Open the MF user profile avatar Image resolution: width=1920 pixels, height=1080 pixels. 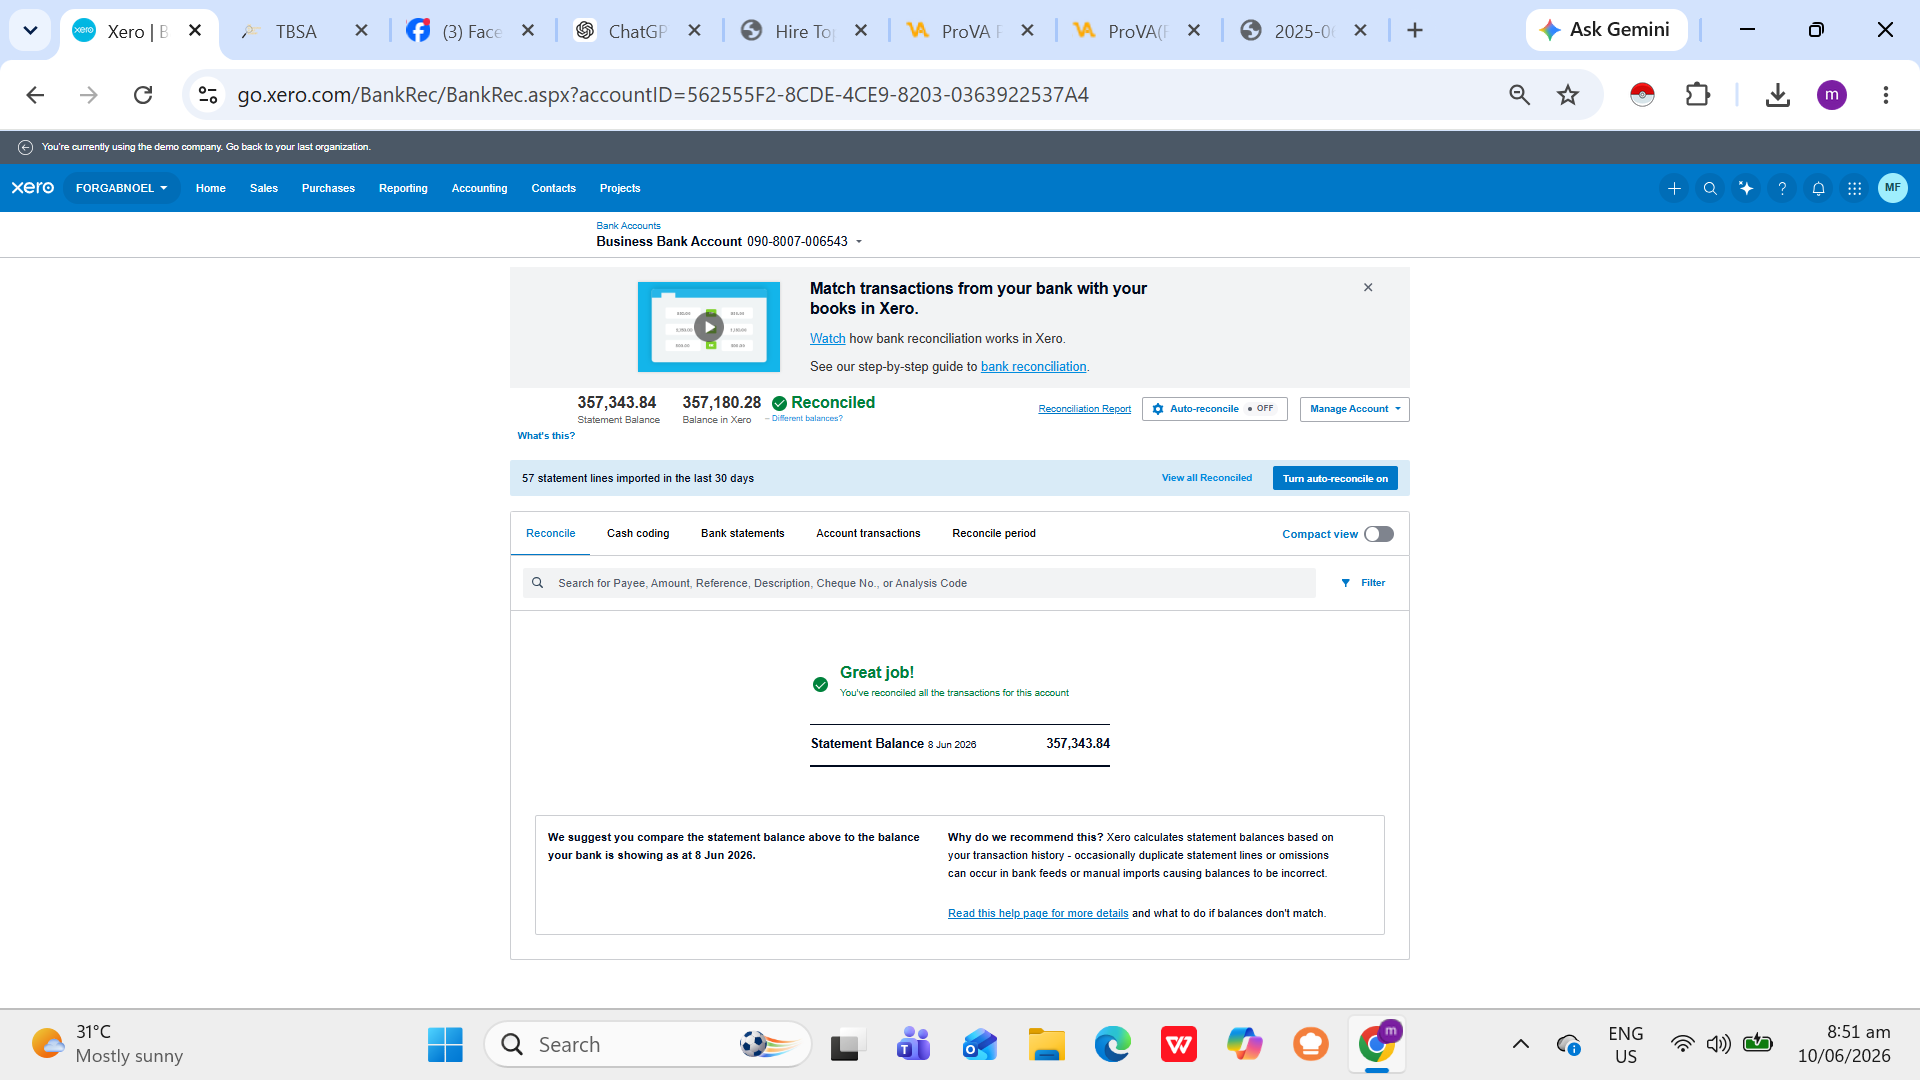1892,188
